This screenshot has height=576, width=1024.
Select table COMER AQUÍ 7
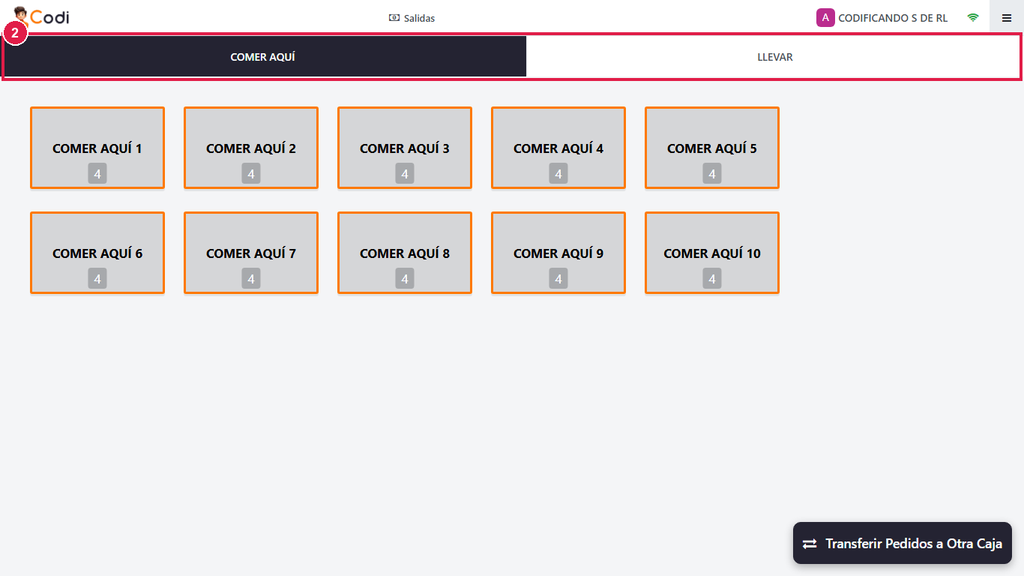click(251, 253)
